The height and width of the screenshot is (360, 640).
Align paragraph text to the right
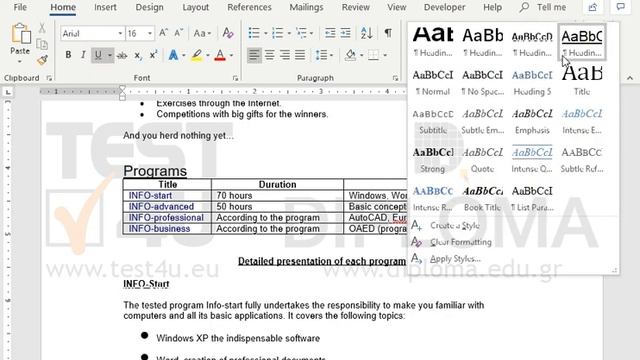tap(285, 55)
